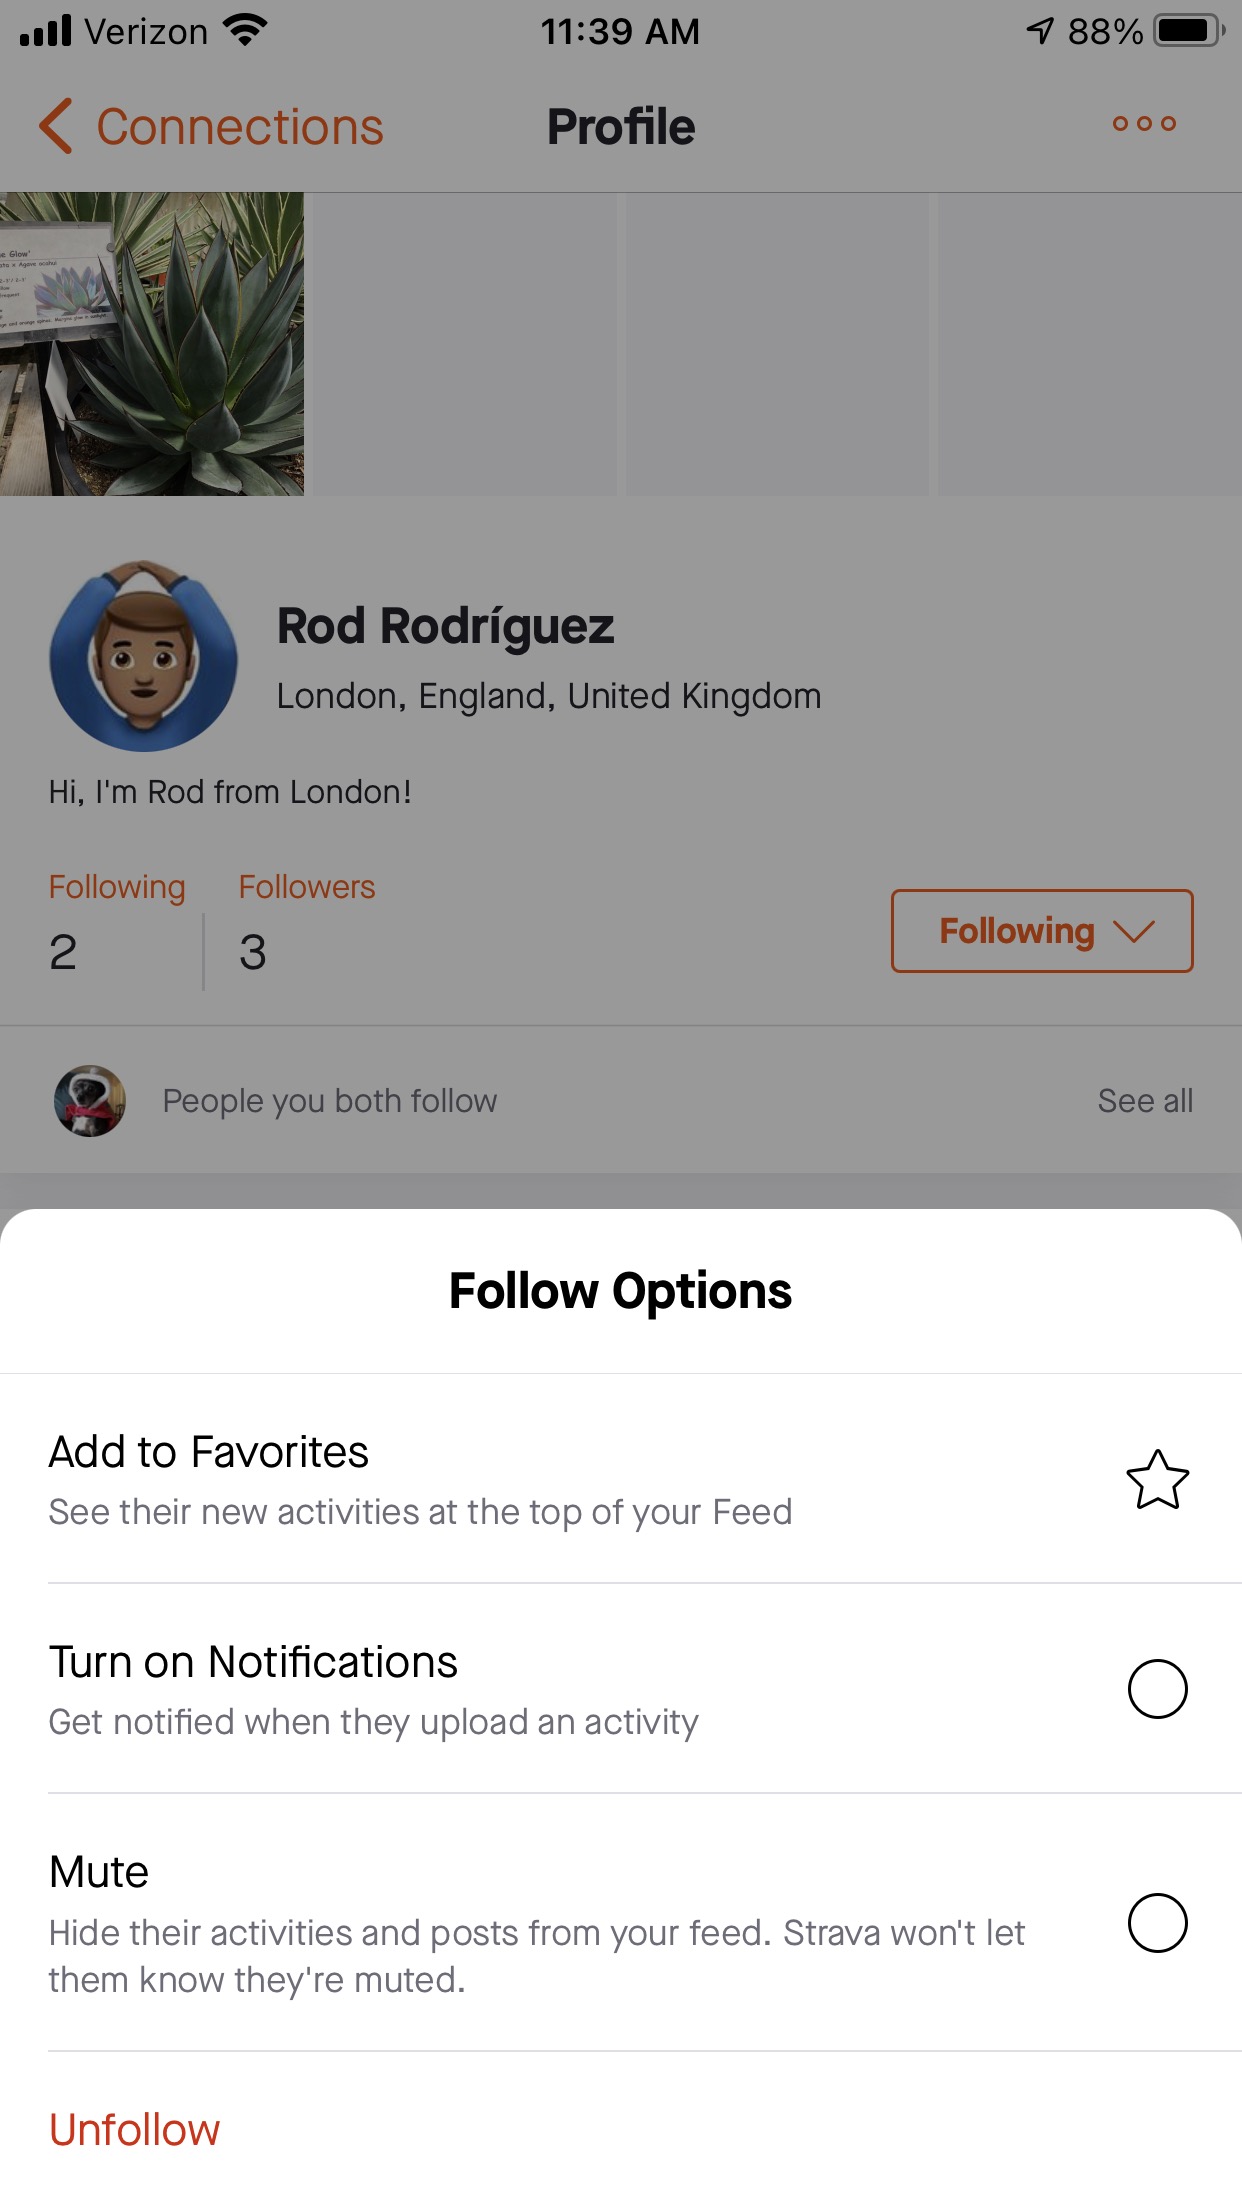Tap the location arrow status icon

pos(1040,31)
